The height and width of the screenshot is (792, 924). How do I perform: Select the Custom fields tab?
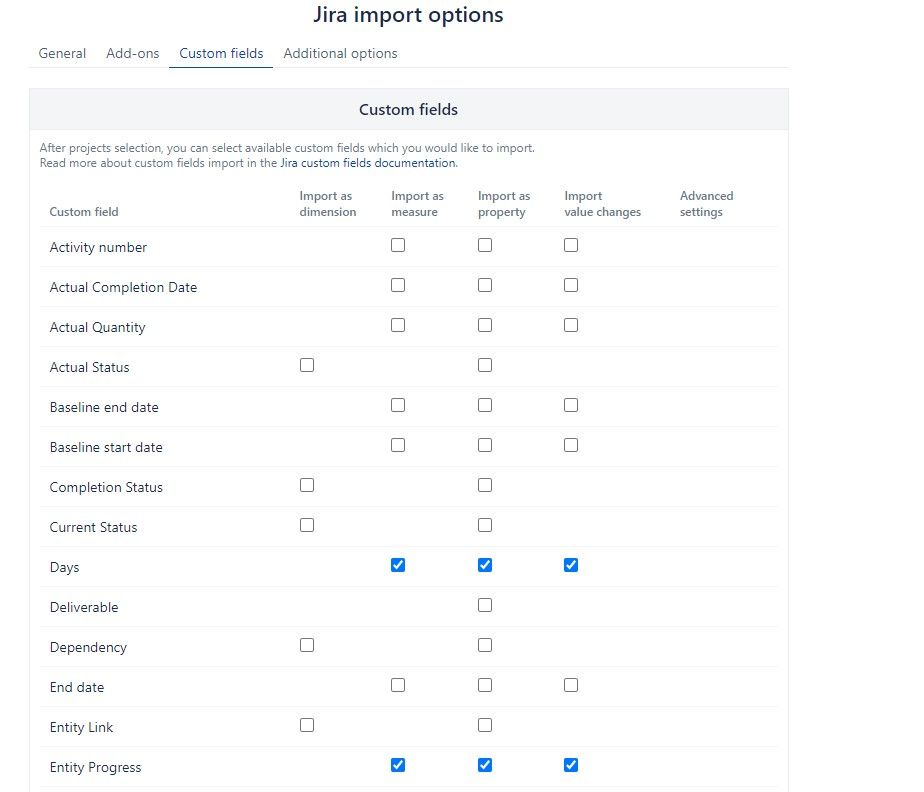coord(221,54)
